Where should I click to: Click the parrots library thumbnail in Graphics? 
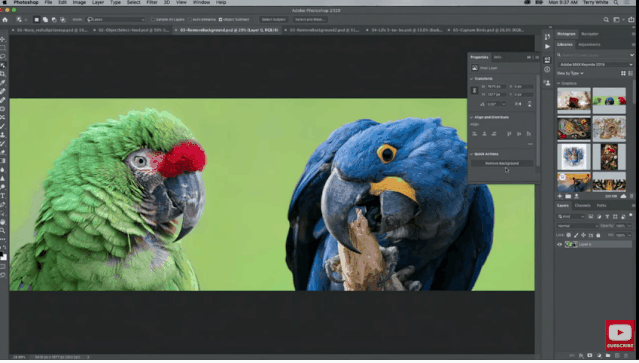[x=609, y=100]
